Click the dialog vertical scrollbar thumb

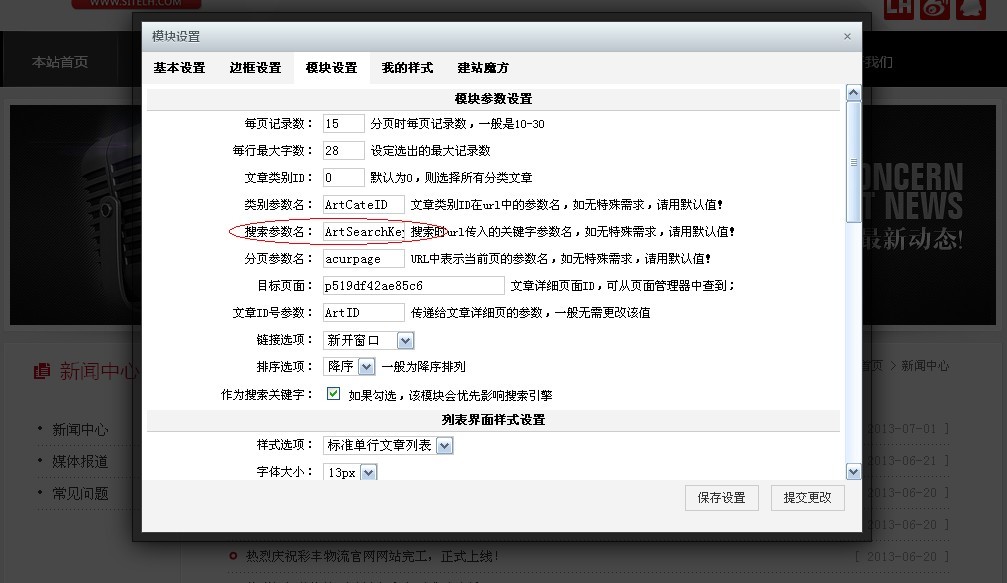(853, 162)
